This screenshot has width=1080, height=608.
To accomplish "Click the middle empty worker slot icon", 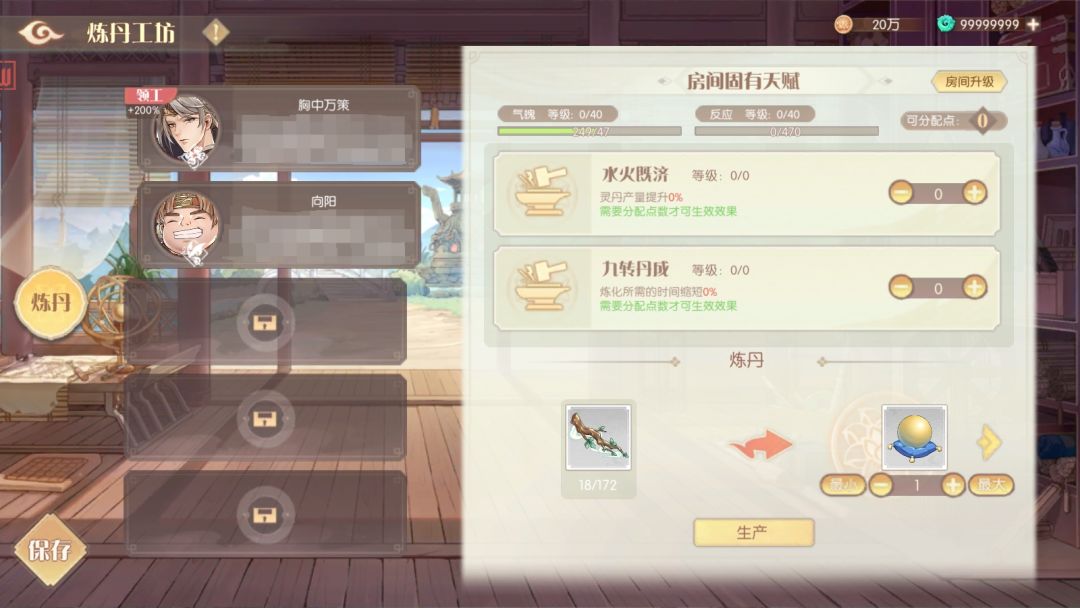I will (x=264, y=419).
